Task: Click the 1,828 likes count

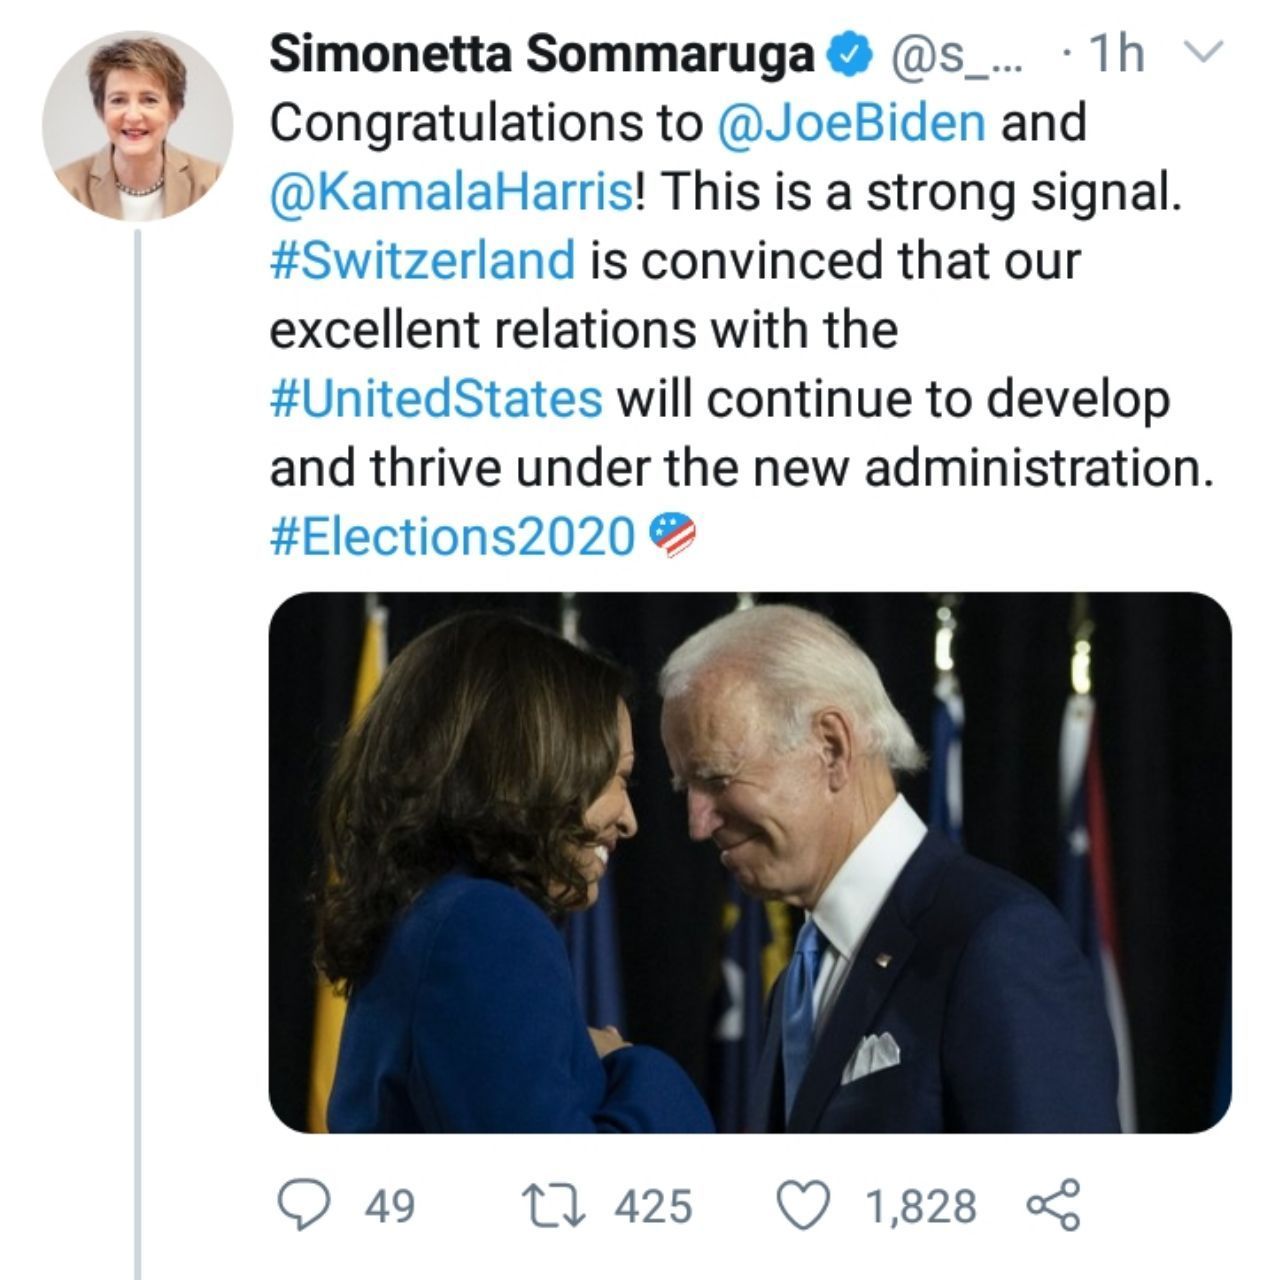Action: (x=920, y=1206)
